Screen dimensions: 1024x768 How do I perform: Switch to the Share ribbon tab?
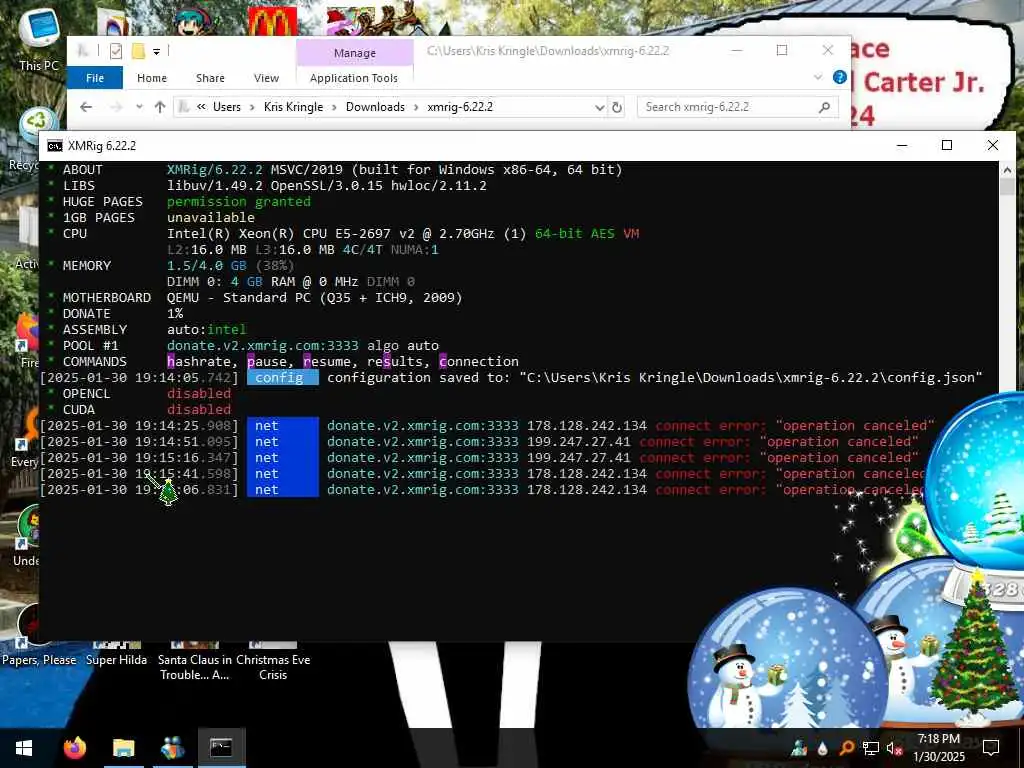(x=210, y=78)
